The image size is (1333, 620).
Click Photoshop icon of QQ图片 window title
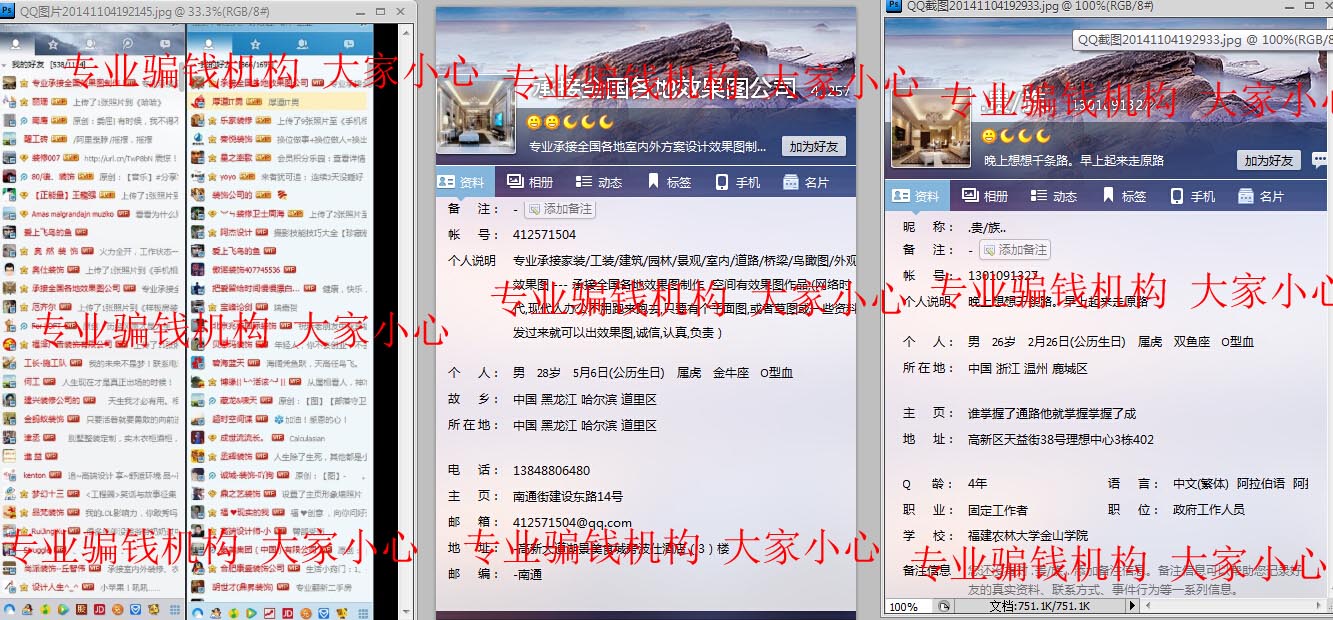click(x=8, y=9)
